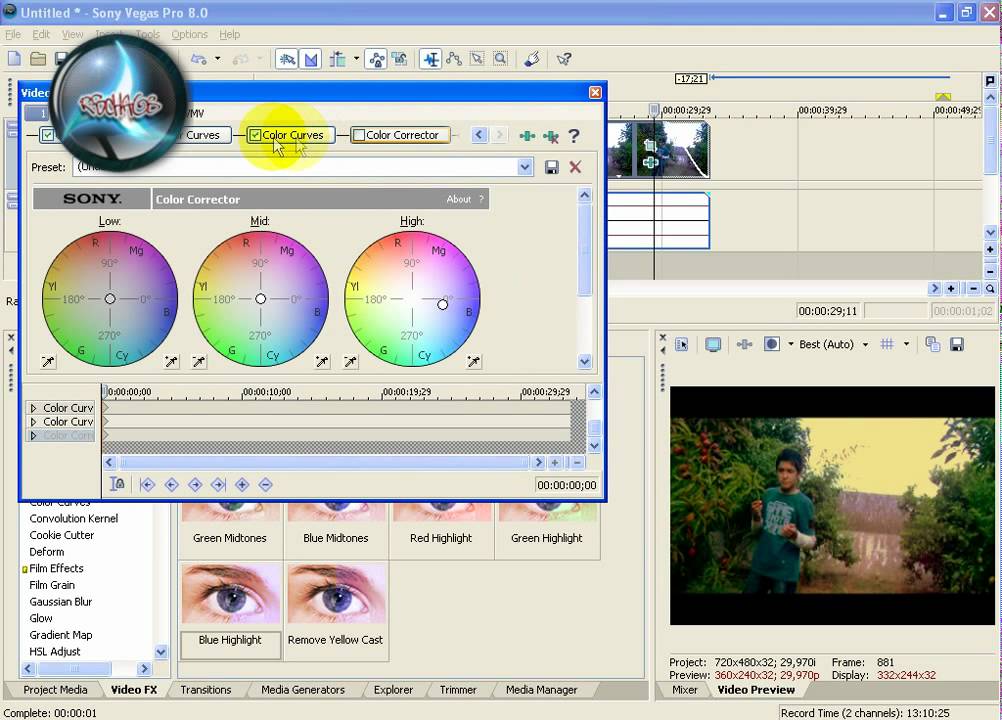Viewport: 1002px width, 720px height.
Task: Click right eyedropper under the High wheel
Action: [x=474, y=362]
